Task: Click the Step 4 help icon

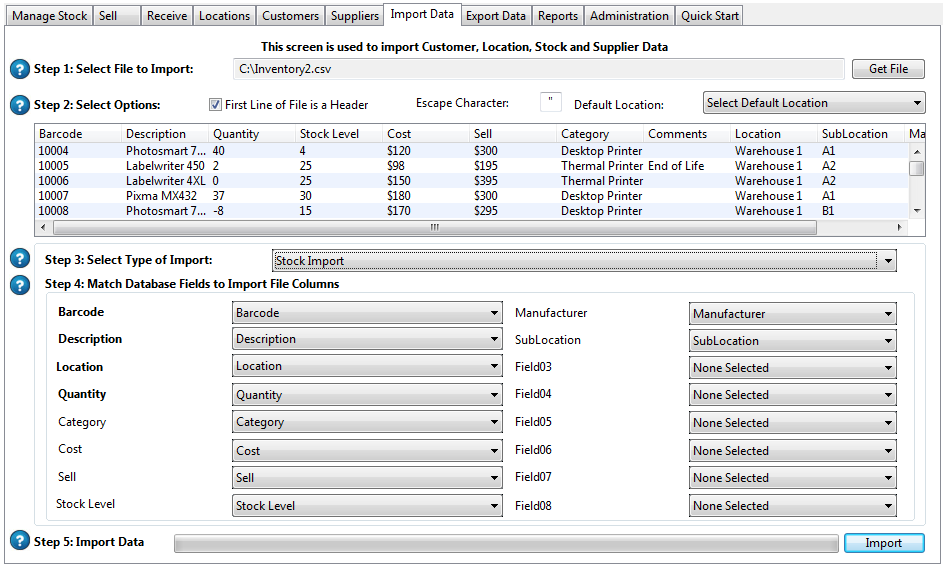Action: coord(20,285)
